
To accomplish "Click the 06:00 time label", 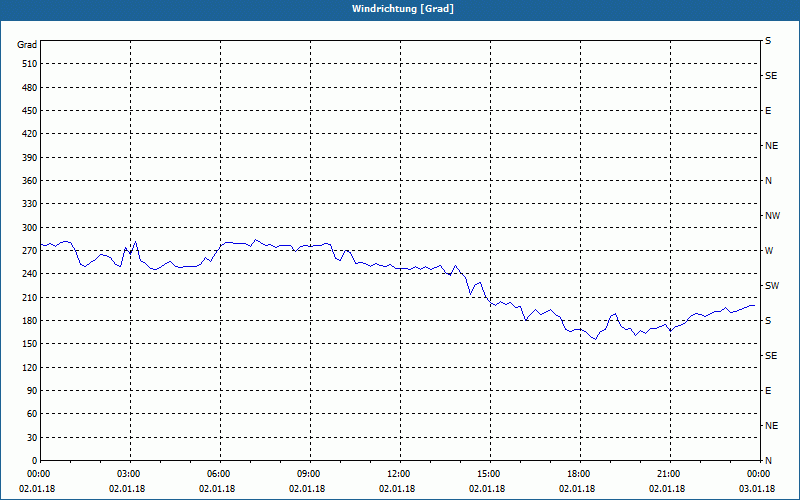I will pyautogui.click(x=220, y=474).
